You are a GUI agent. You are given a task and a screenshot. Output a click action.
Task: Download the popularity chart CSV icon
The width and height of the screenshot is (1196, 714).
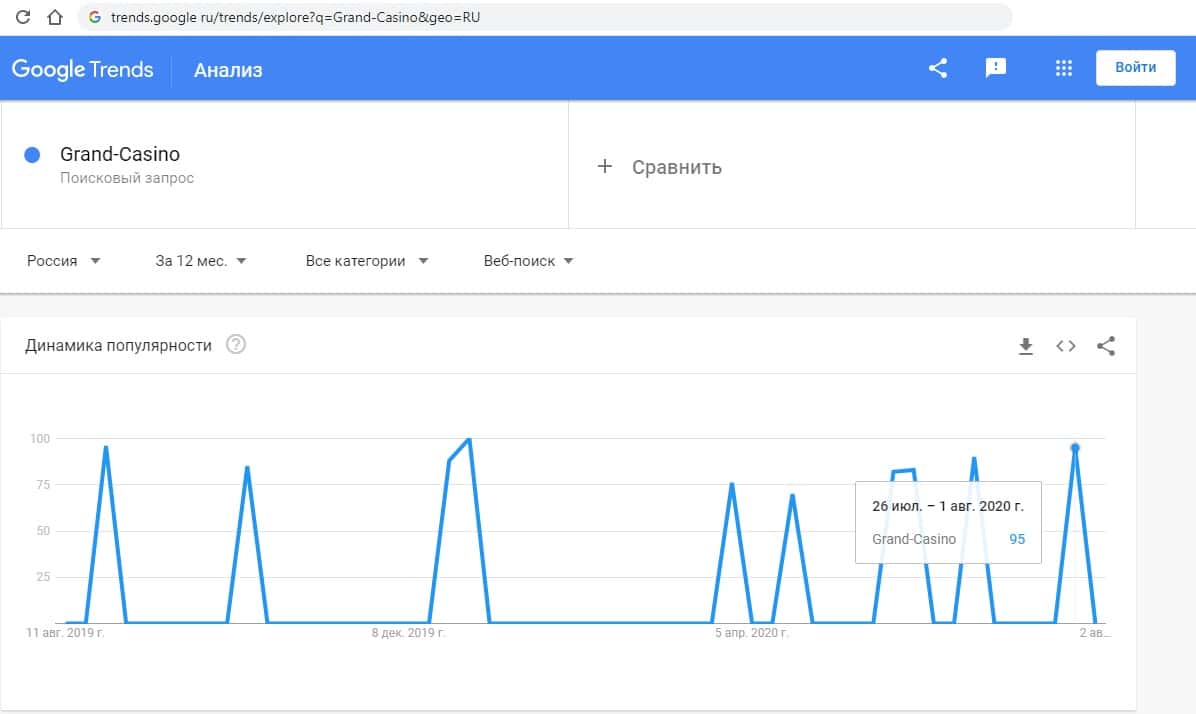tap(1025, 346)
